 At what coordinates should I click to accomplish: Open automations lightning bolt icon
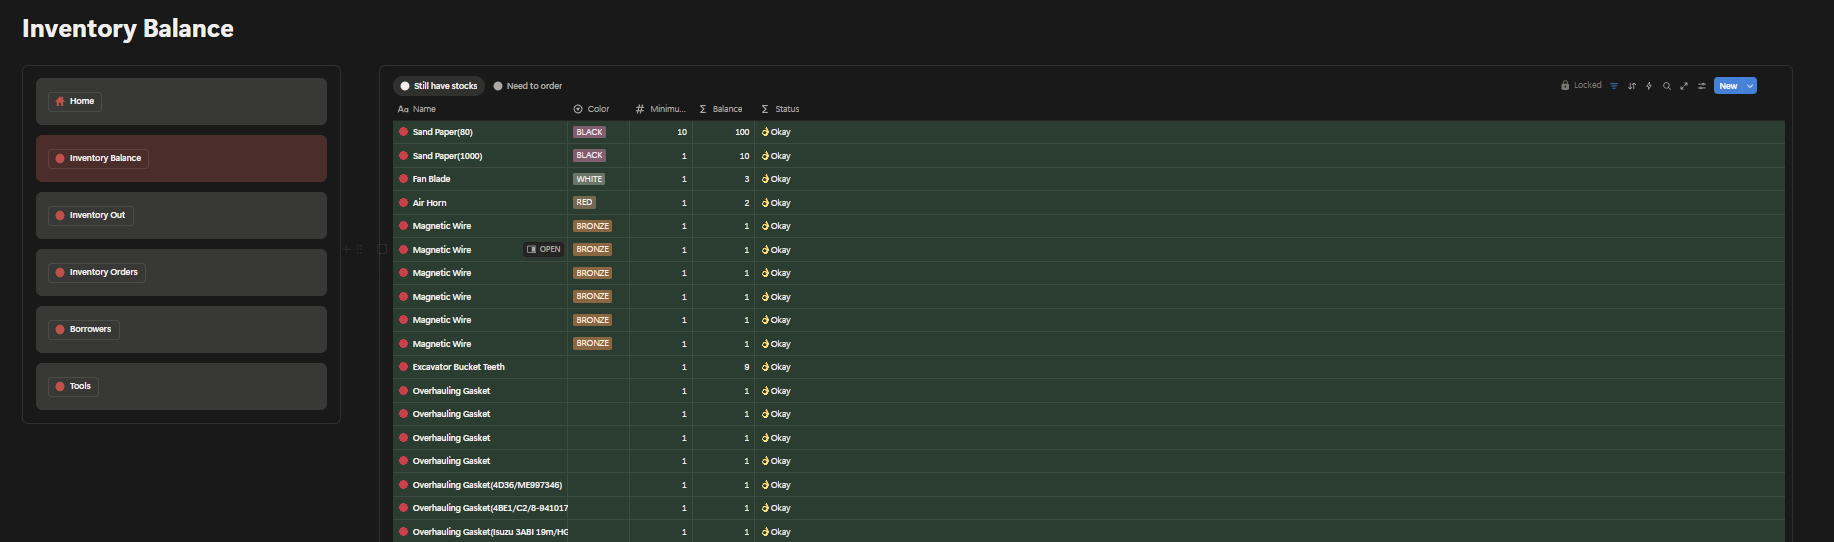click(1649, 86)
